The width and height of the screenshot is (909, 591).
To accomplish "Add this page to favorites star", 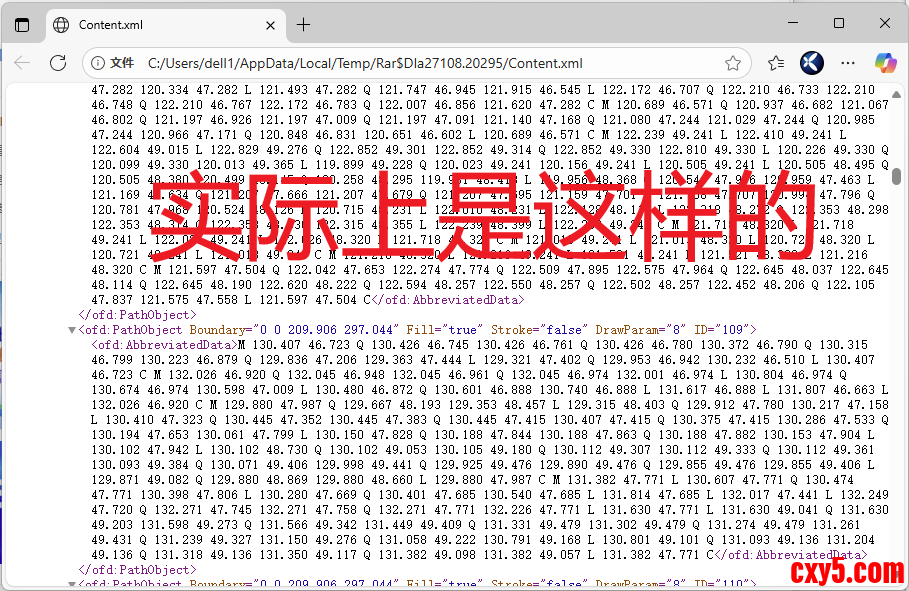I will click(733, 63).
